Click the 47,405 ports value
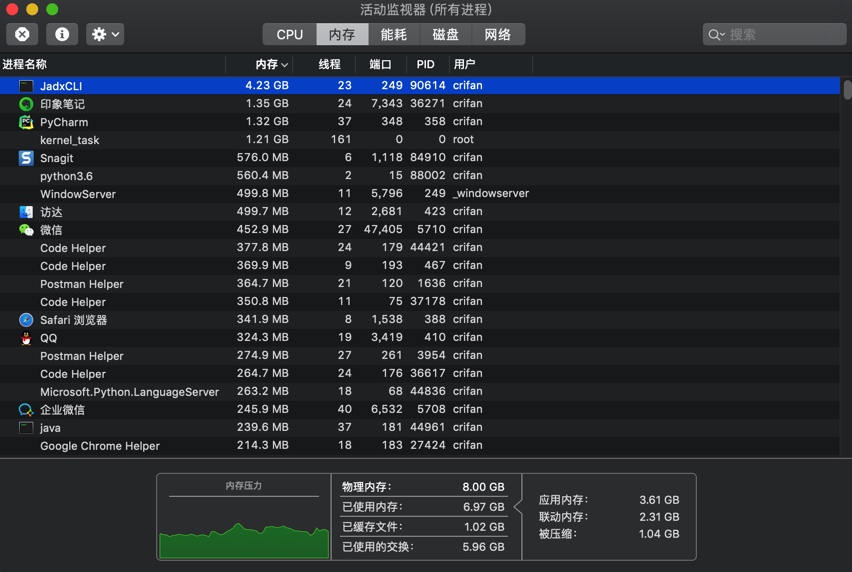The image size is (852, 572). pos(383,229)
